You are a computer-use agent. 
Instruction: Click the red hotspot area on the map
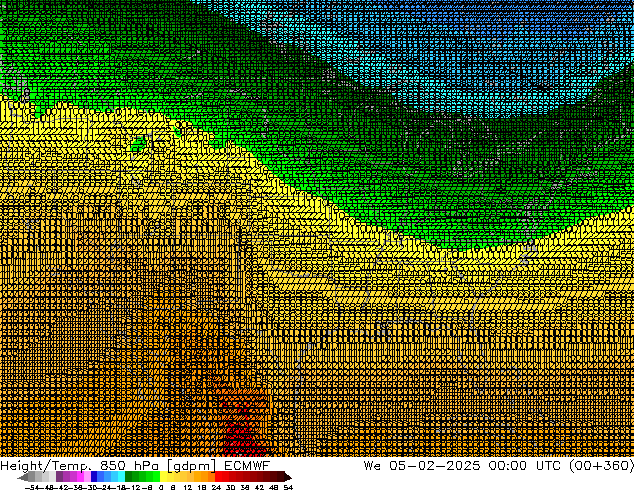[244, 429]
